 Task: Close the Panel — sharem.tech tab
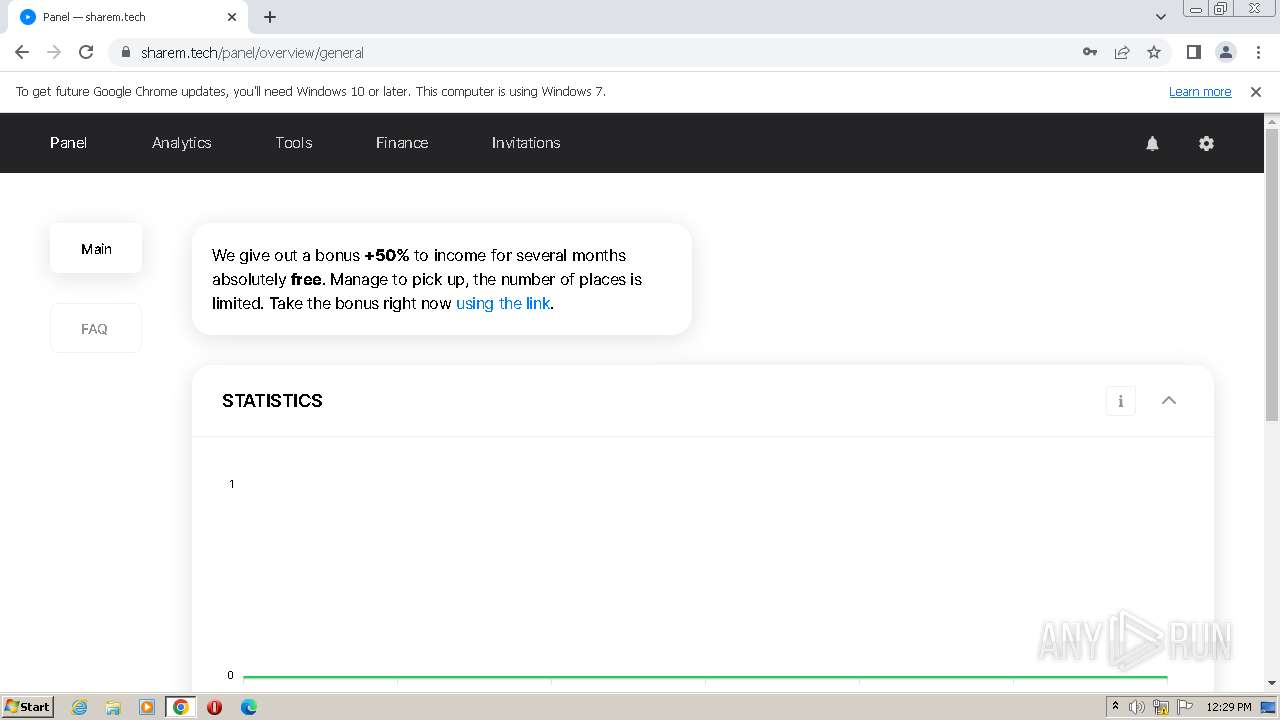coord(232,17)
